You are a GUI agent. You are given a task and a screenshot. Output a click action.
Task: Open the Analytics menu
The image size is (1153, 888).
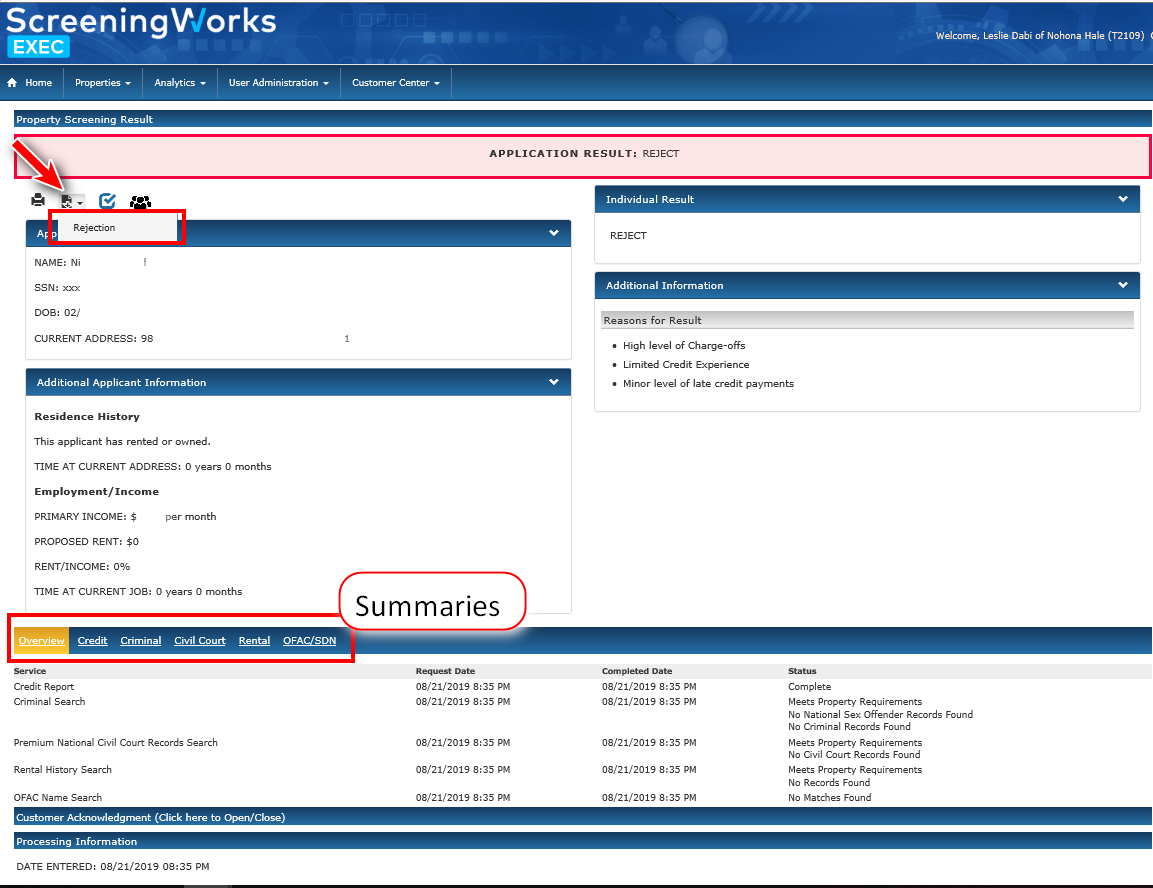coord(180,82)
